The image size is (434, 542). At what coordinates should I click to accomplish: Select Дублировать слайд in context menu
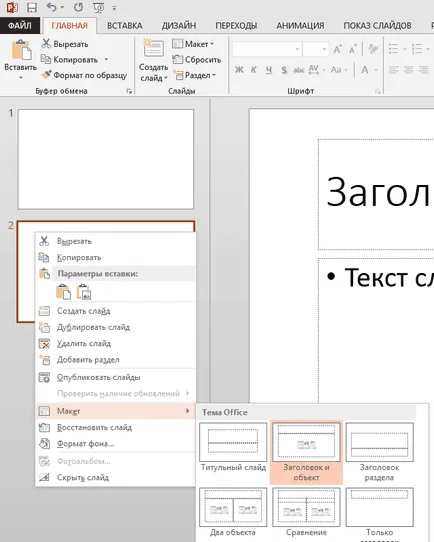[93, 327]
